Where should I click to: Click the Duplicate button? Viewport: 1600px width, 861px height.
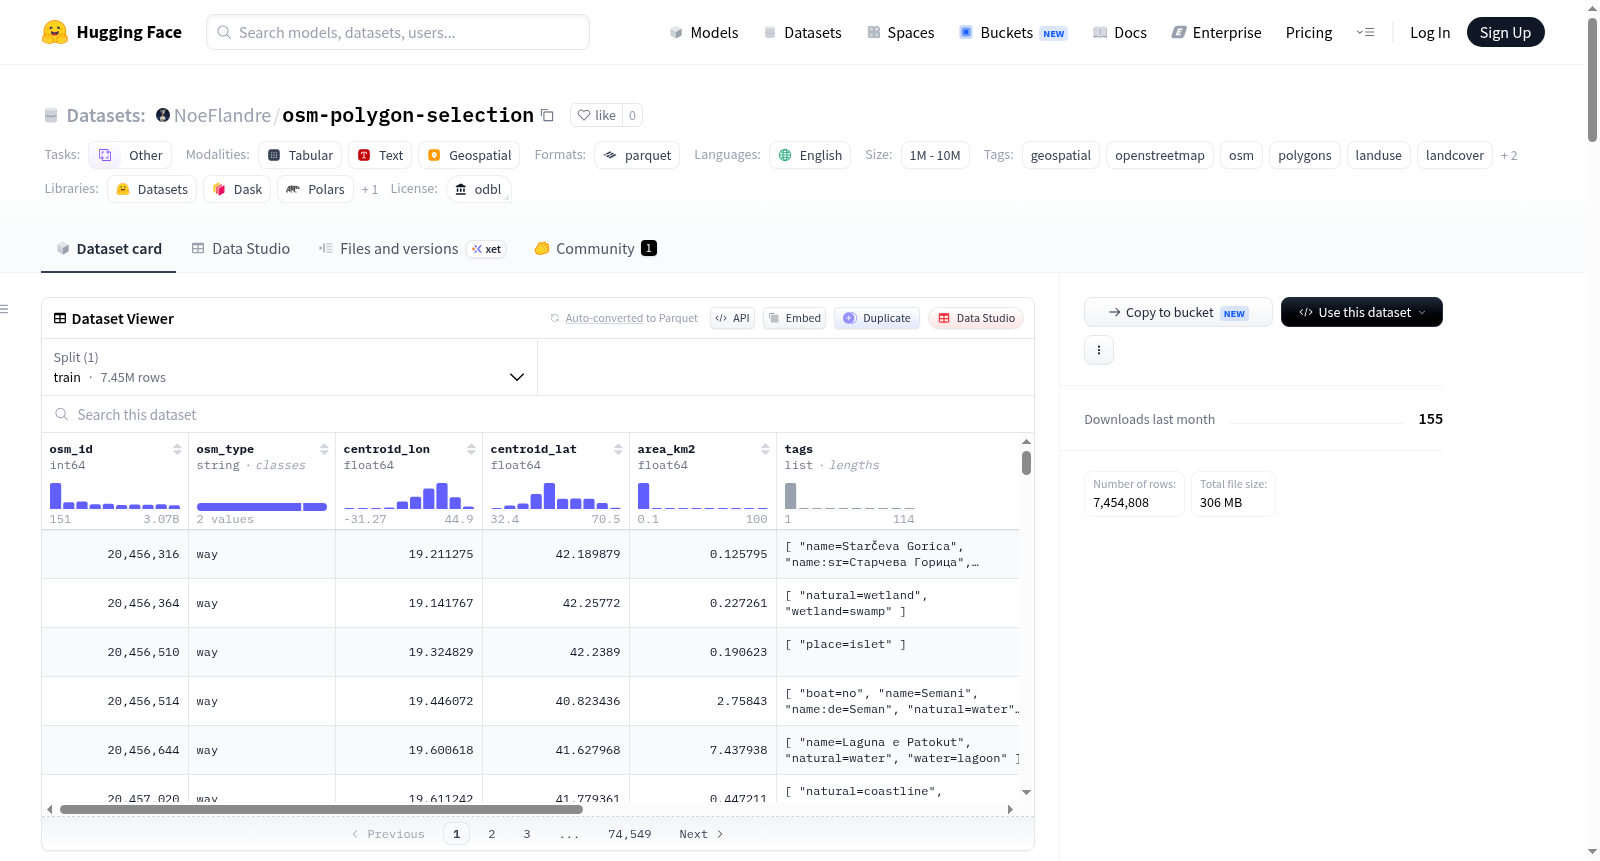click(x=876, y=318)
